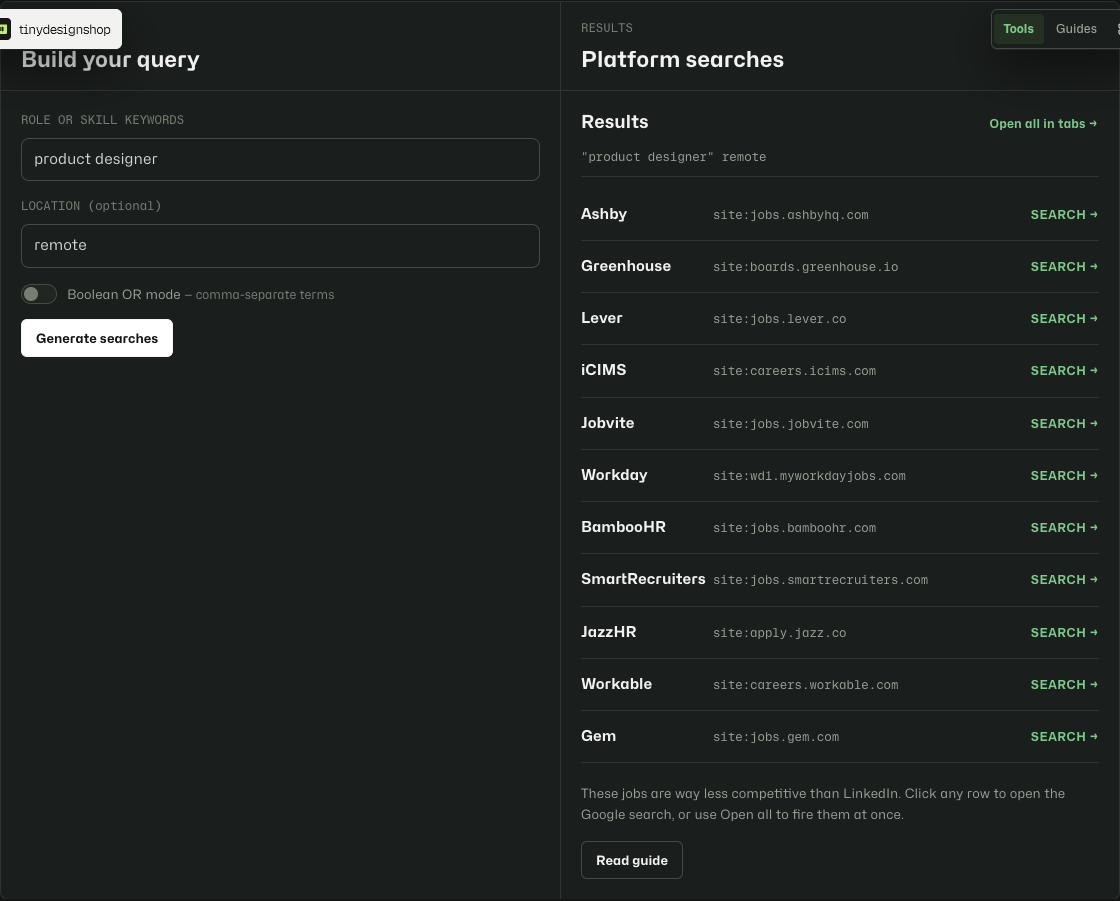This screenshot has height=901, width=1120.
Task: Click site:boards.greenhouse.io text
Action: tap(806, 267)
